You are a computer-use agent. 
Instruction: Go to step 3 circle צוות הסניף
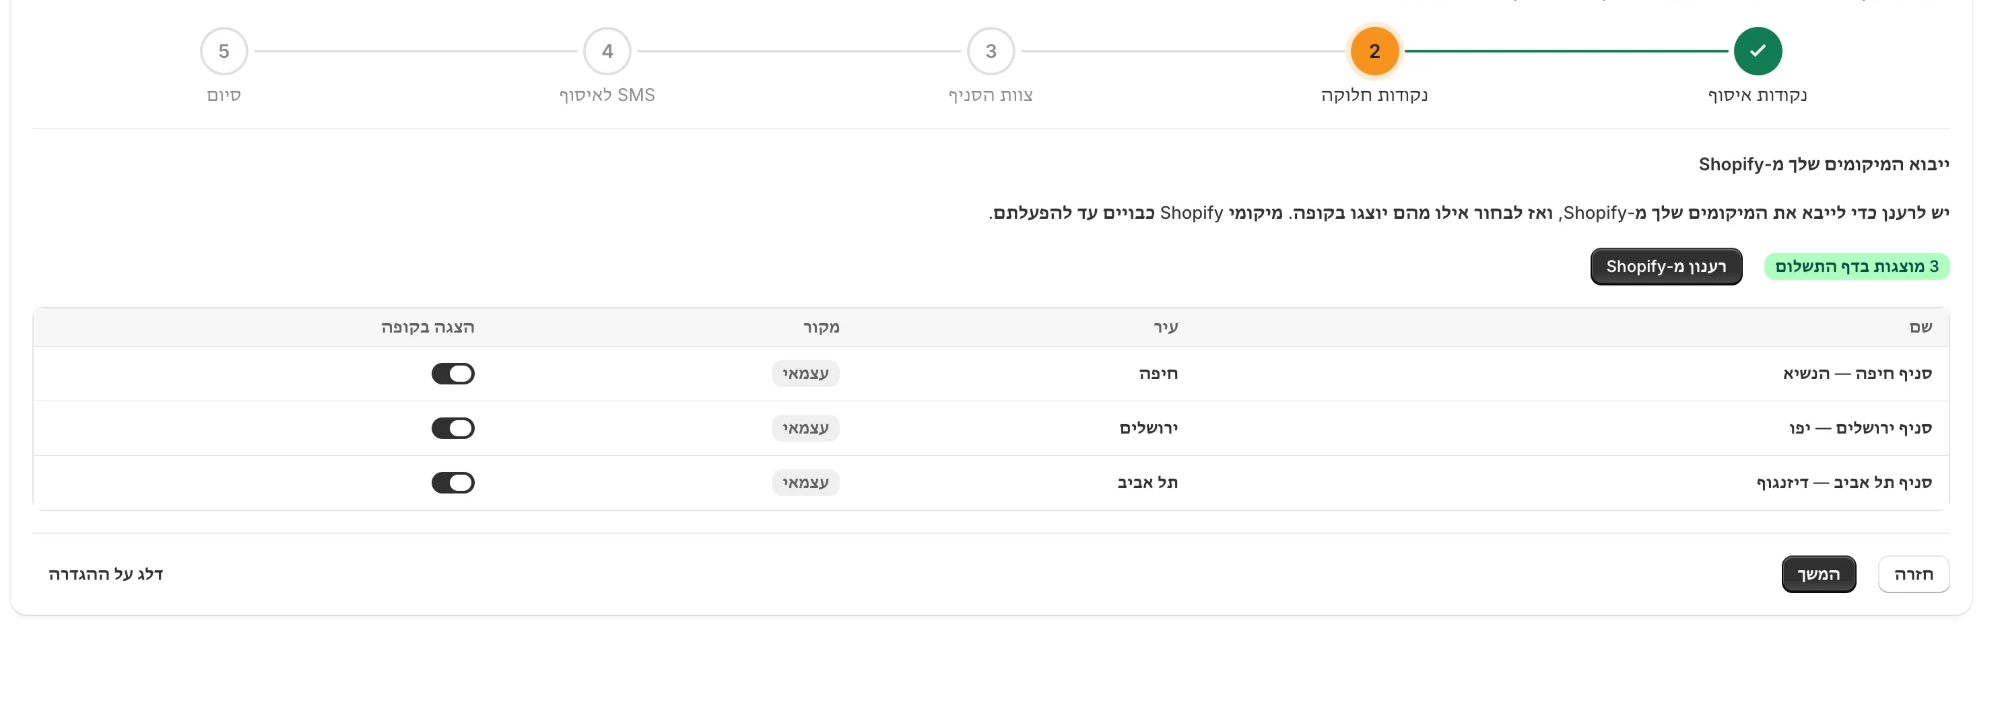pos(991,51)
